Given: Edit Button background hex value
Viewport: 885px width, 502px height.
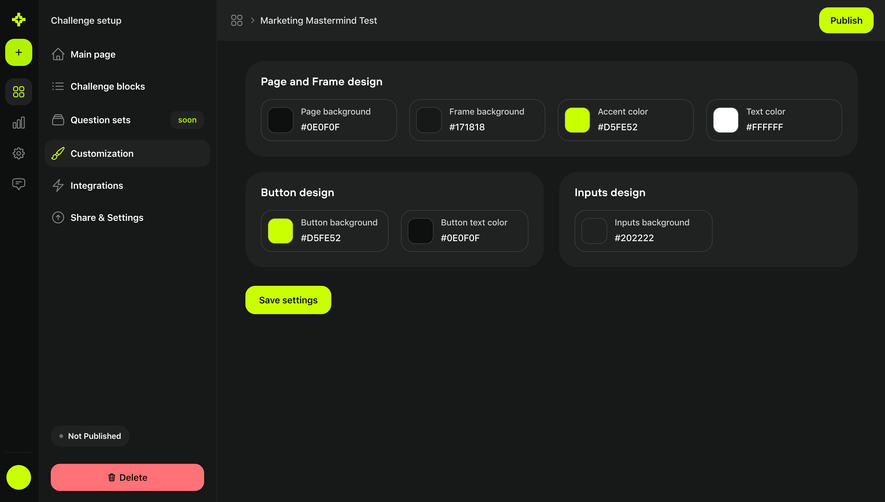Looking at the screenshot, I should click(321, 238).
